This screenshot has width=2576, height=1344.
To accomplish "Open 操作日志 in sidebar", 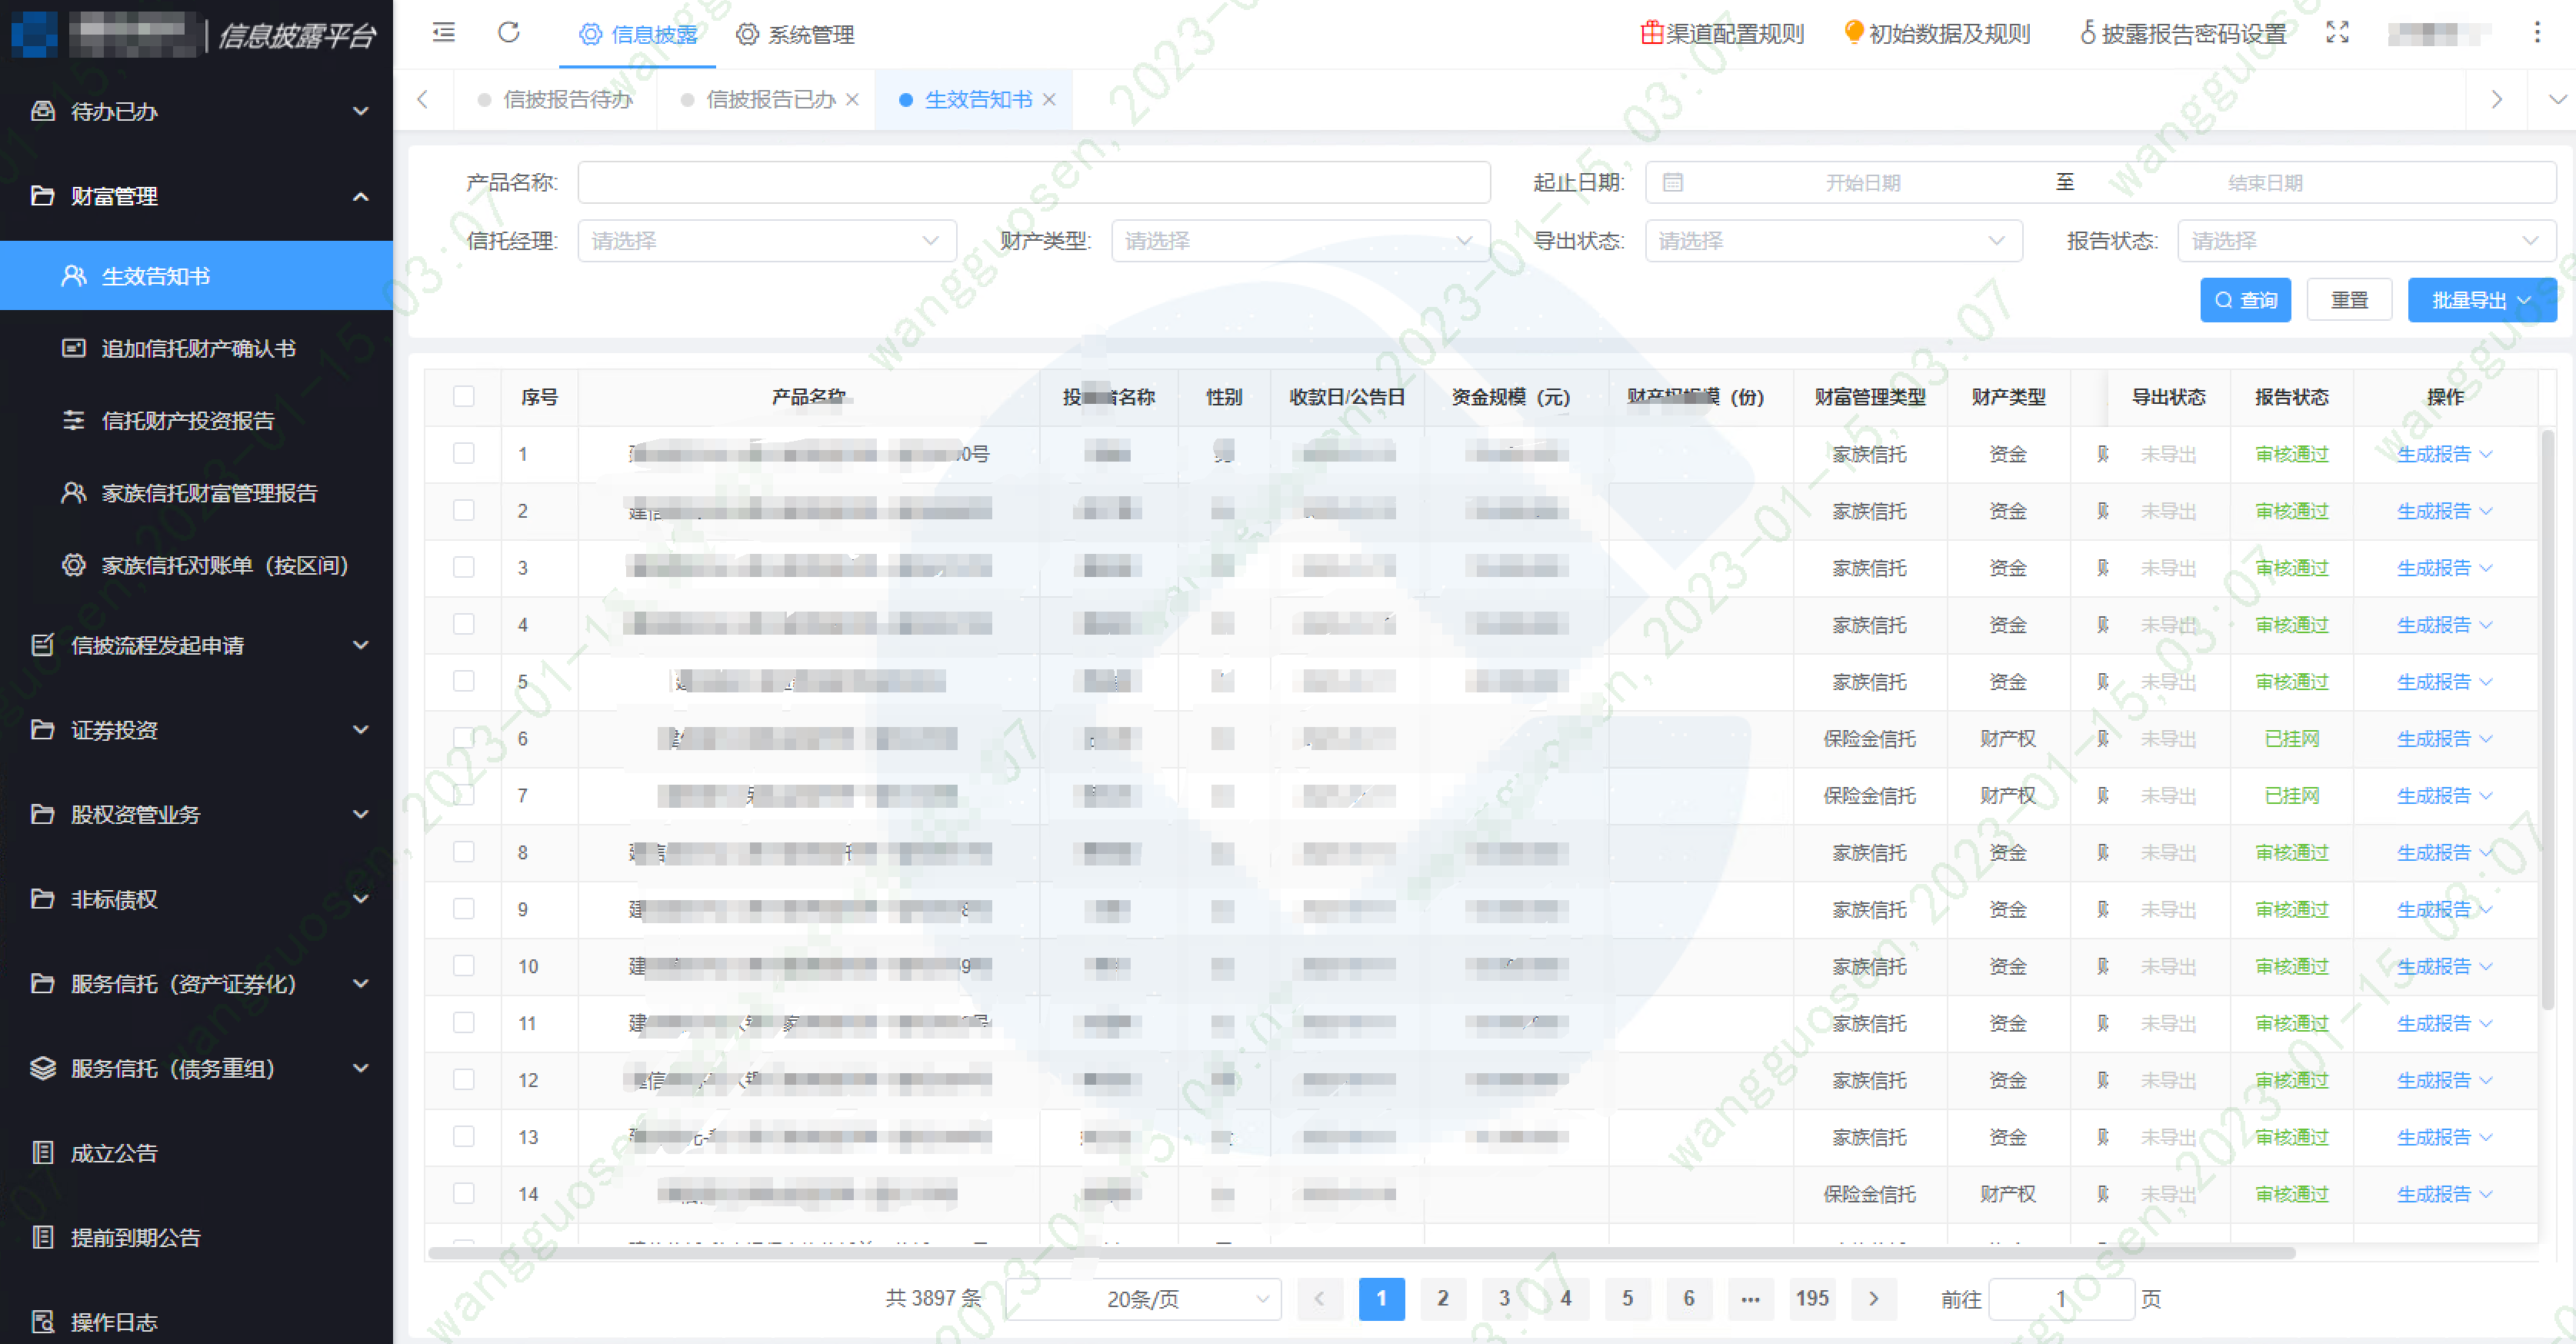I will 197,1321.
